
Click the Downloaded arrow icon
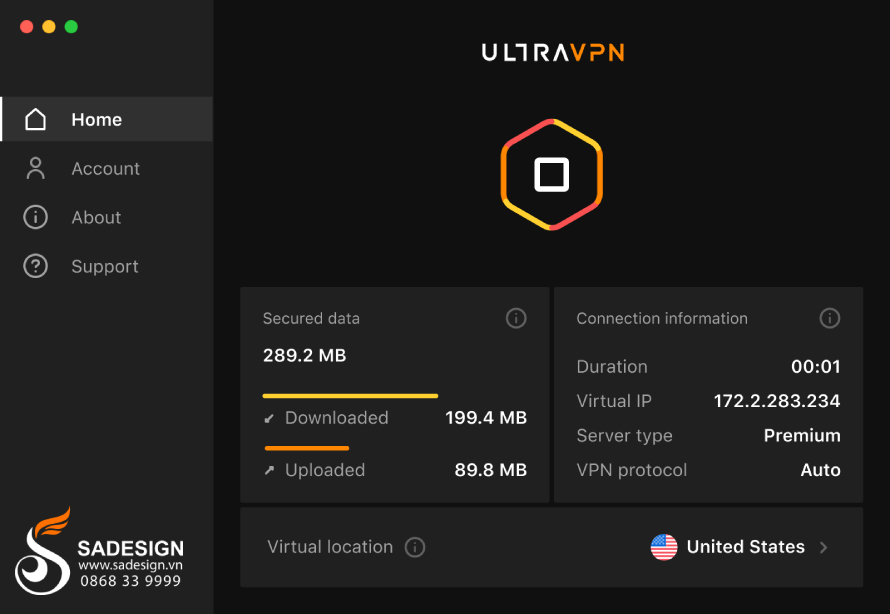pyautogui.click(x=269, y=419)
